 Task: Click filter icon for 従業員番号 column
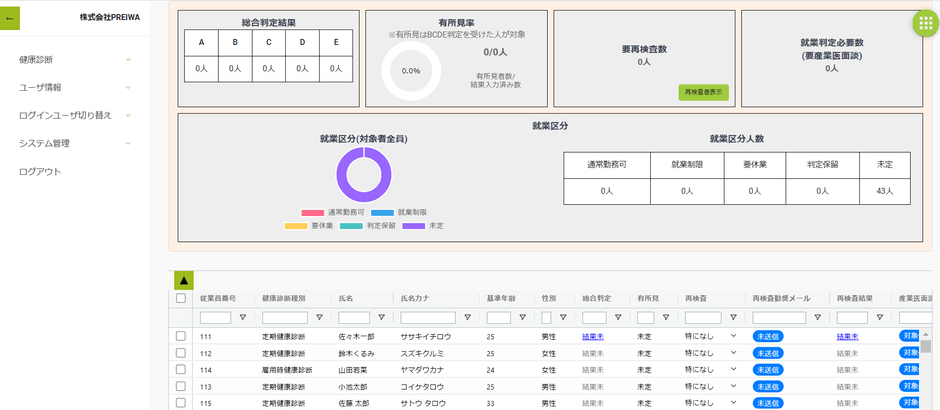tap(242, 318)
